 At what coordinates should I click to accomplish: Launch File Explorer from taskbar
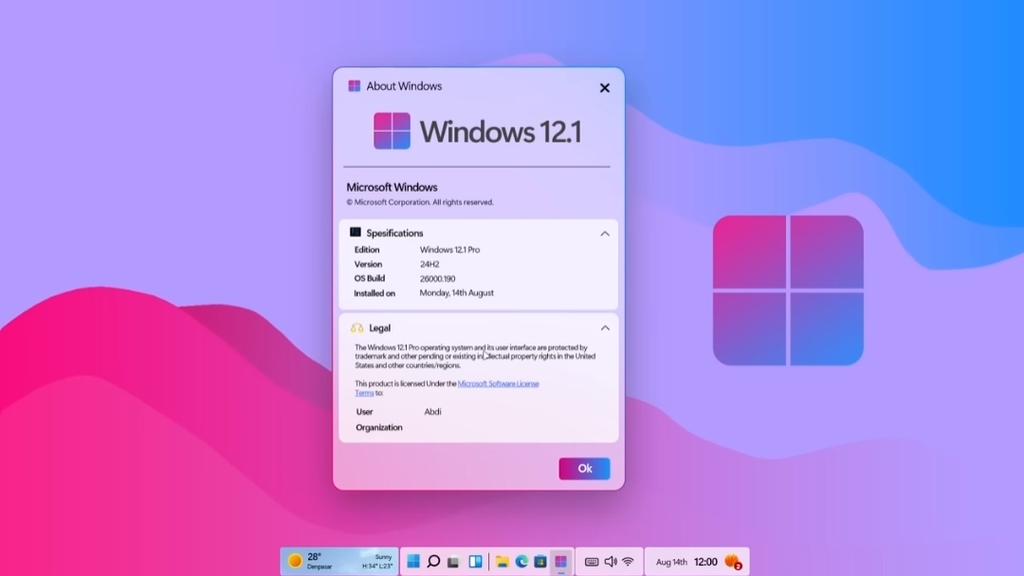coord(503,562)
